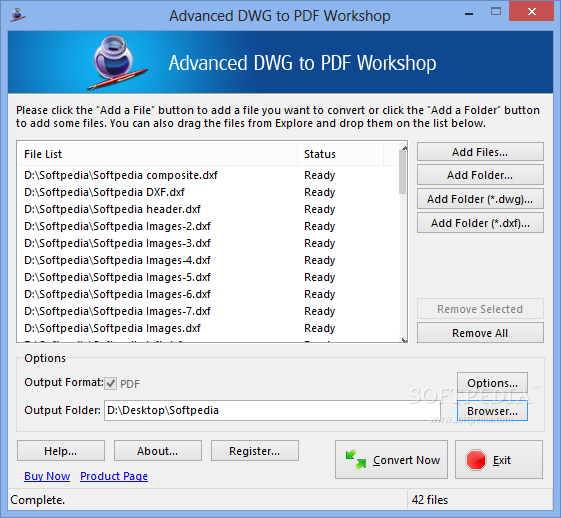Click the Remove All button
The width and height of the screenshot is (561, 518).
(x=480, y=333)
